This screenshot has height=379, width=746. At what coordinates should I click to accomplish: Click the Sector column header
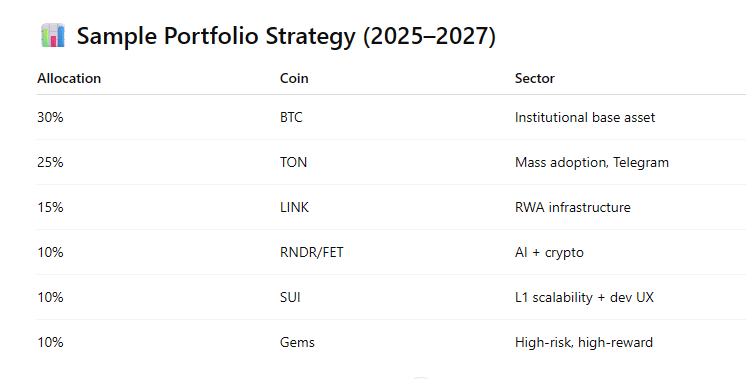[x=535, y=78]
